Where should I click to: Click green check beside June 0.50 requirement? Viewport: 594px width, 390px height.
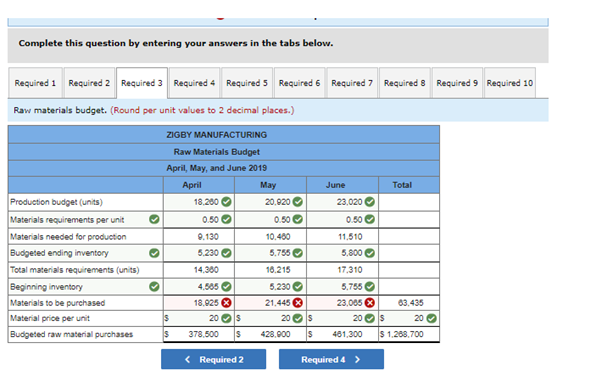tap(370, 219)
